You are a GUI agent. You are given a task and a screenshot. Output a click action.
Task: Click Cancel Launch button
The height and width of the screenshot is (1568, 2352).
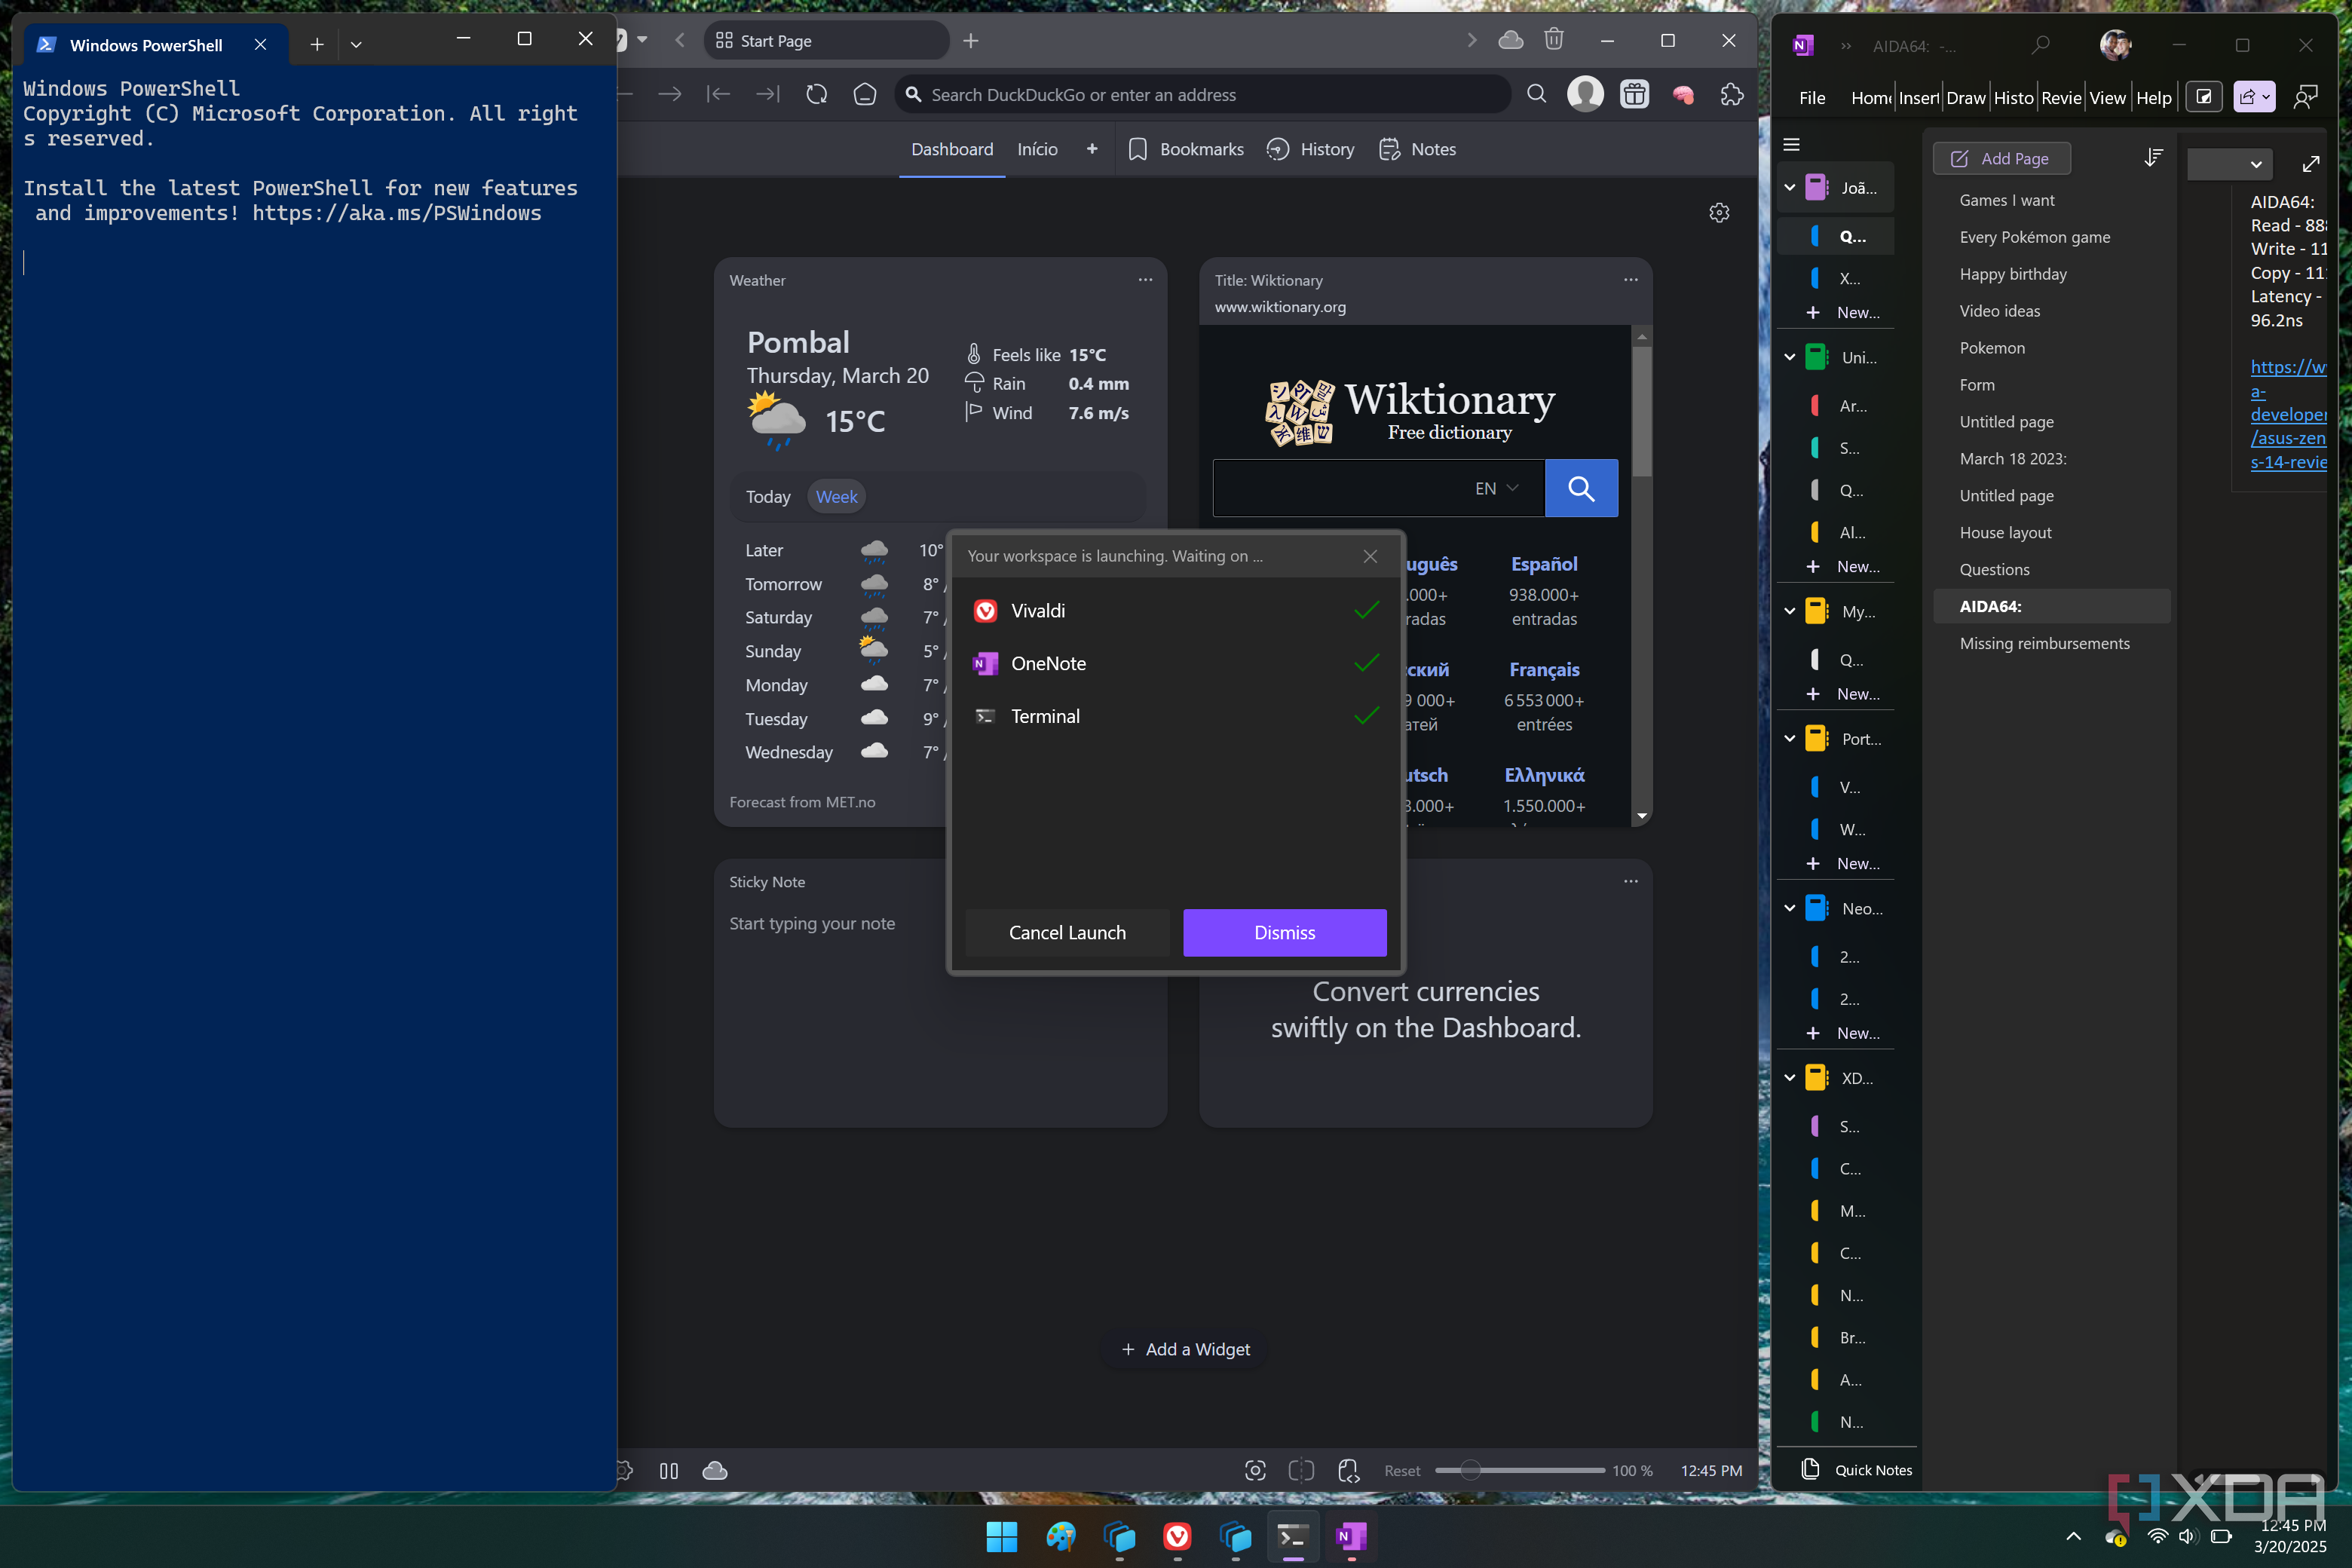[x=1067, y=932]
